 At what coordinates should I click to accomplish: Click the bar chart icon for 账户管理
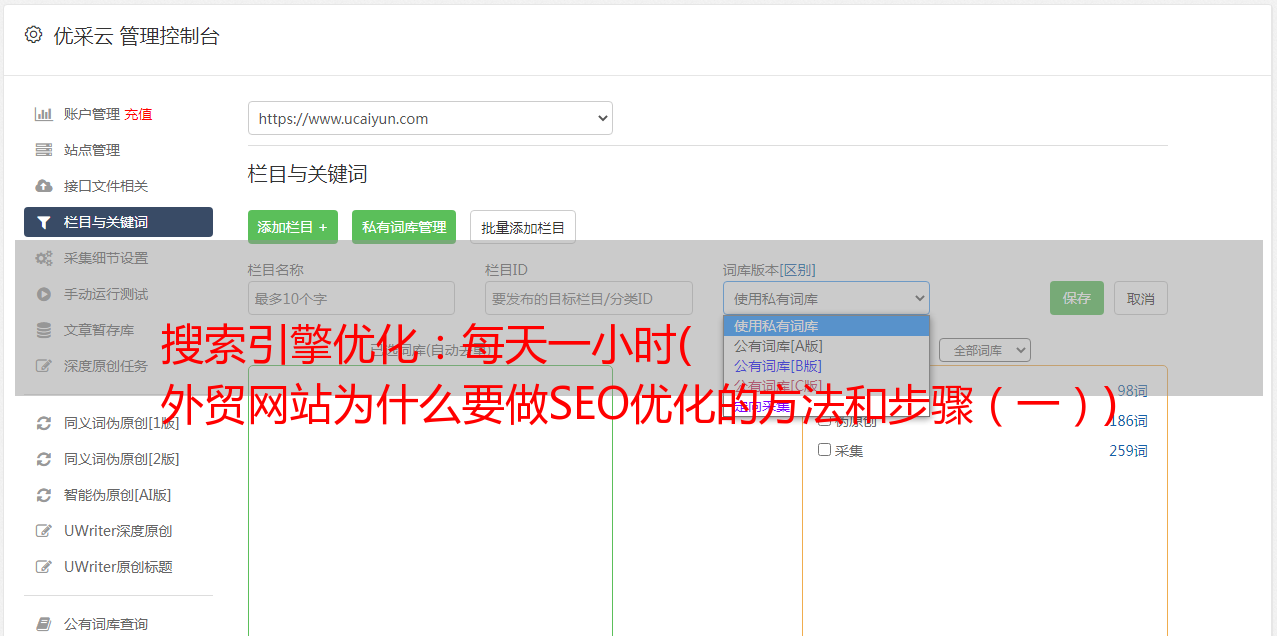[44, 114]
